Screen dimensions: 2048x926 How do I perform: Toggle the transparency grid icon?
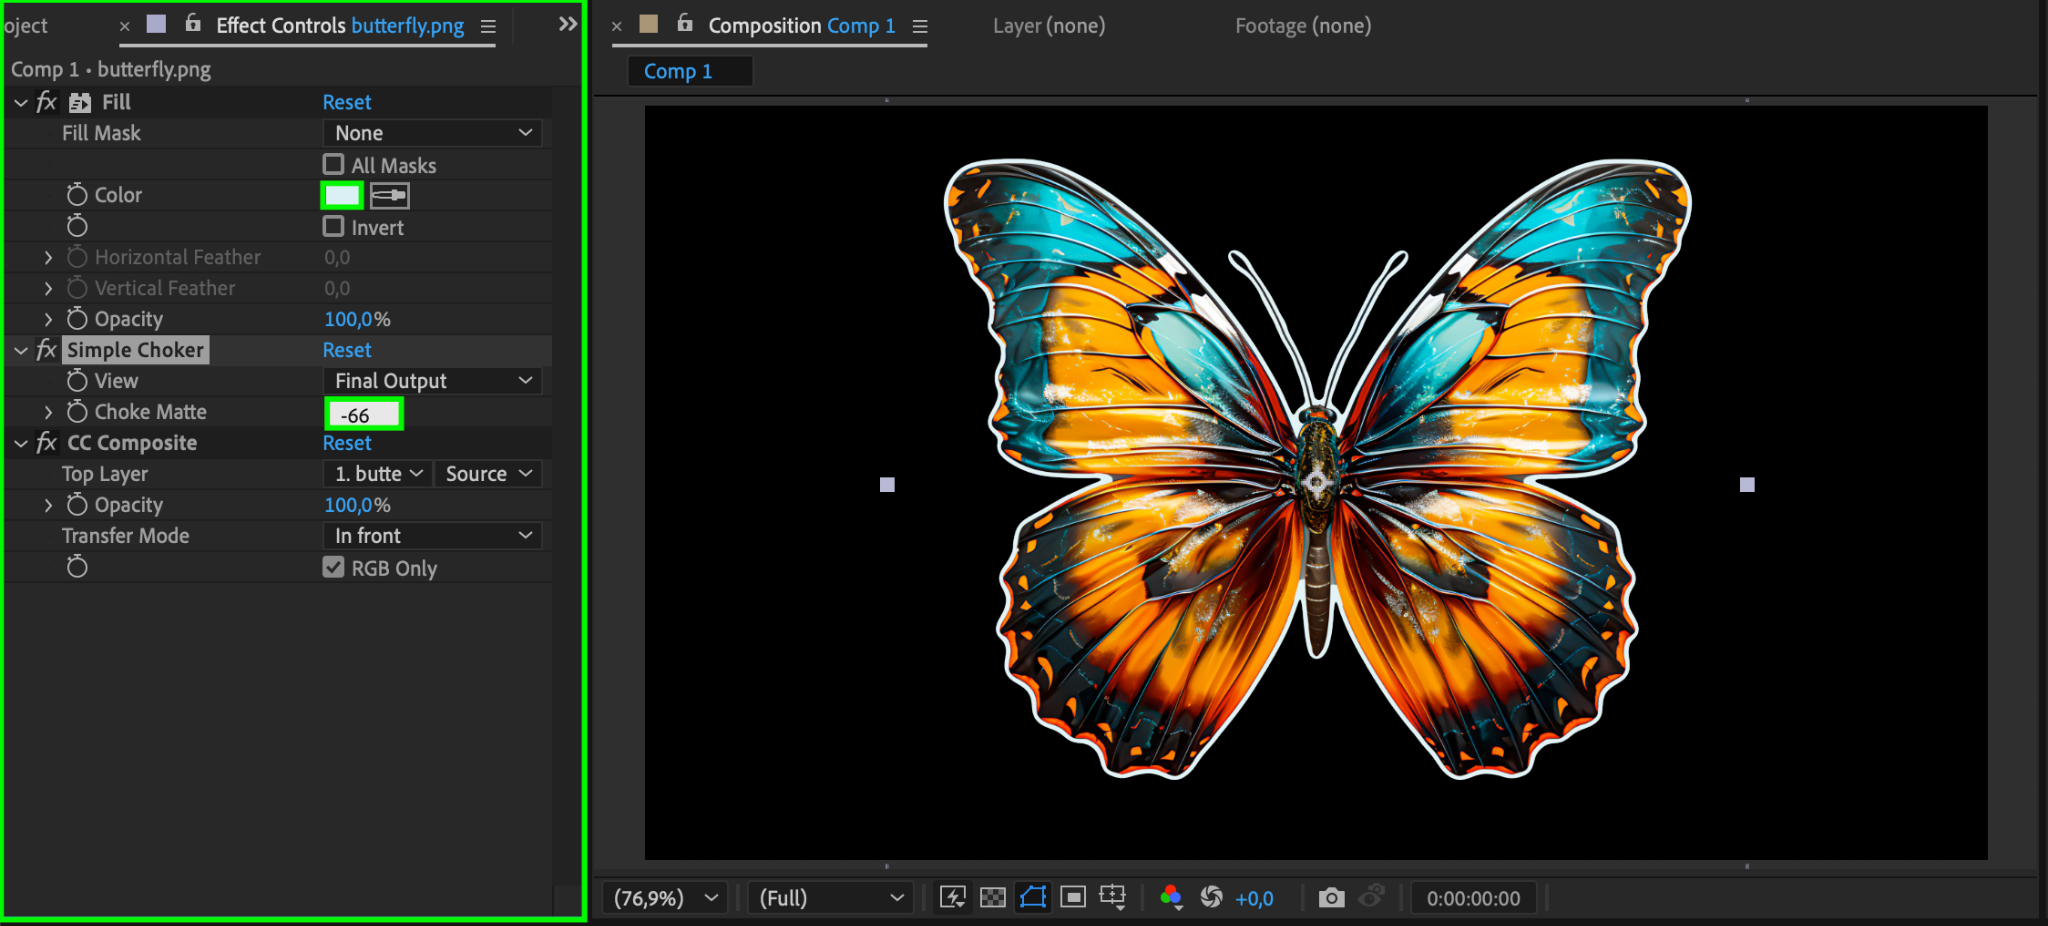[x=992, y=897]
